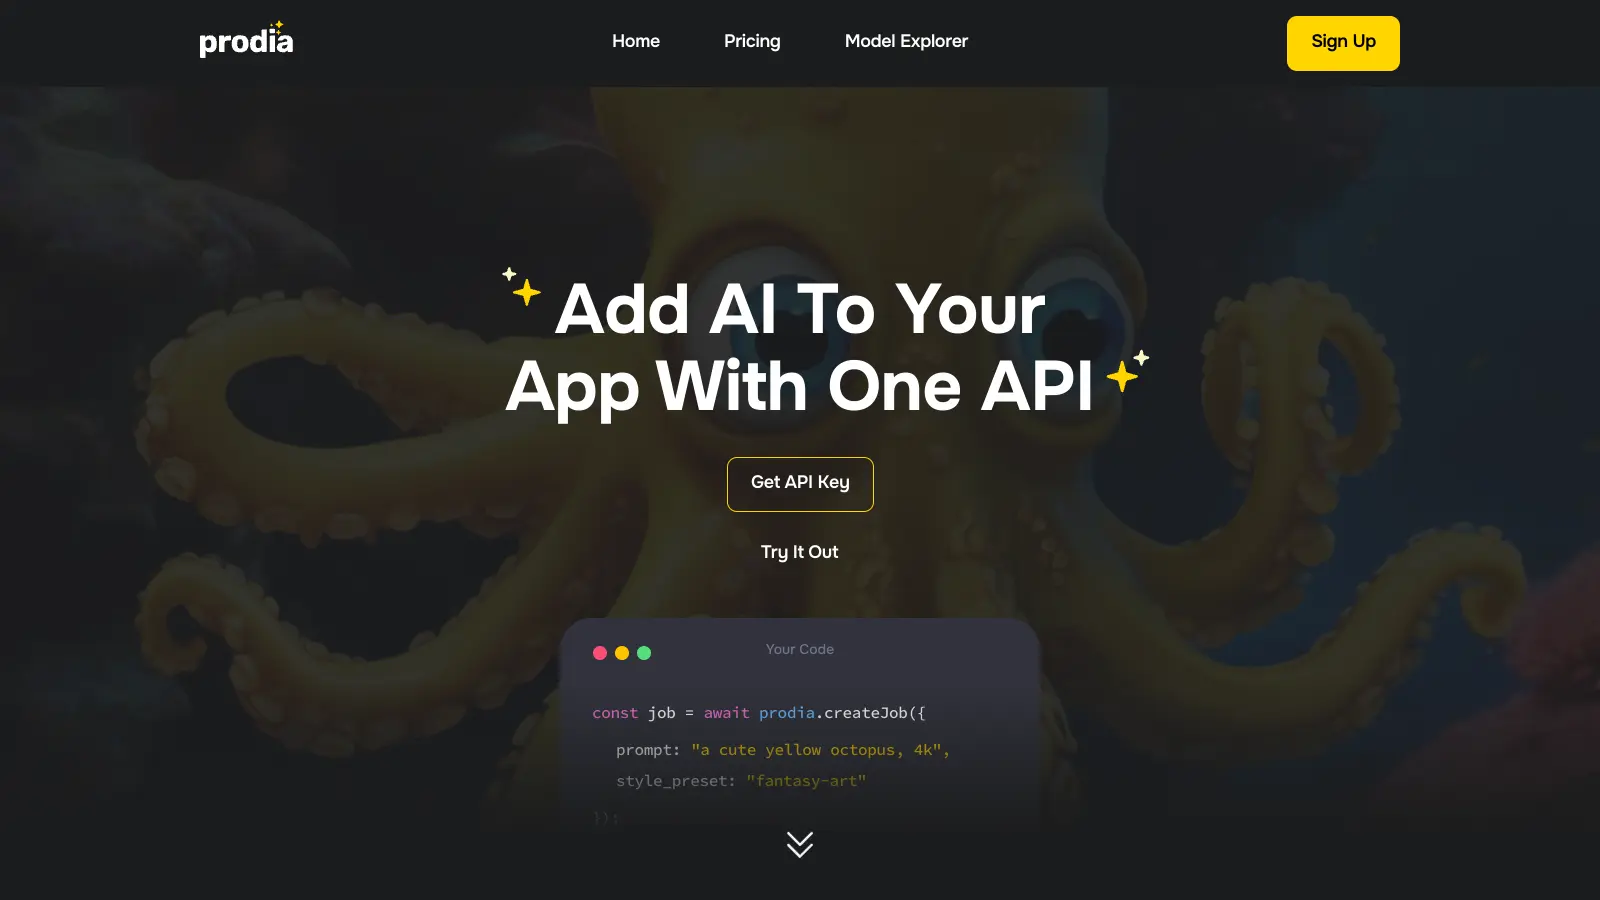1600x900 pixels.
Task: Select the 'Your Code' window title
Action: [x=800, y=649]
